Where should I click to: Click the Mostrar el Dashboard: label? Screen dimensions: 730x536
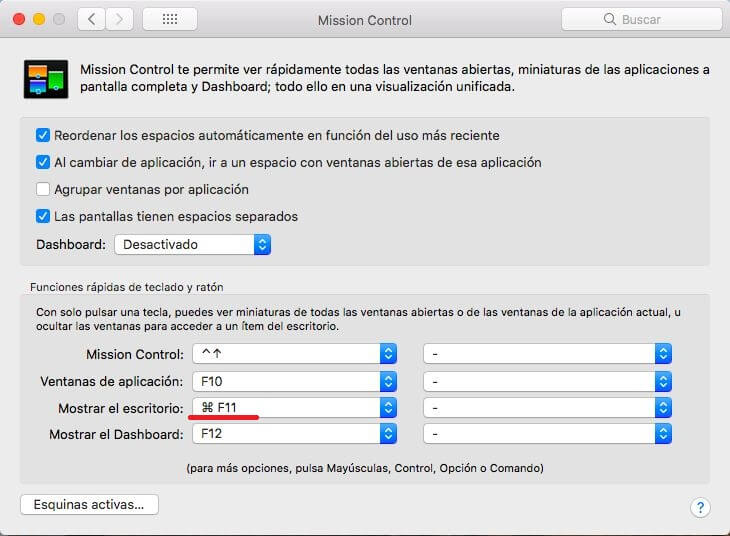116,434
